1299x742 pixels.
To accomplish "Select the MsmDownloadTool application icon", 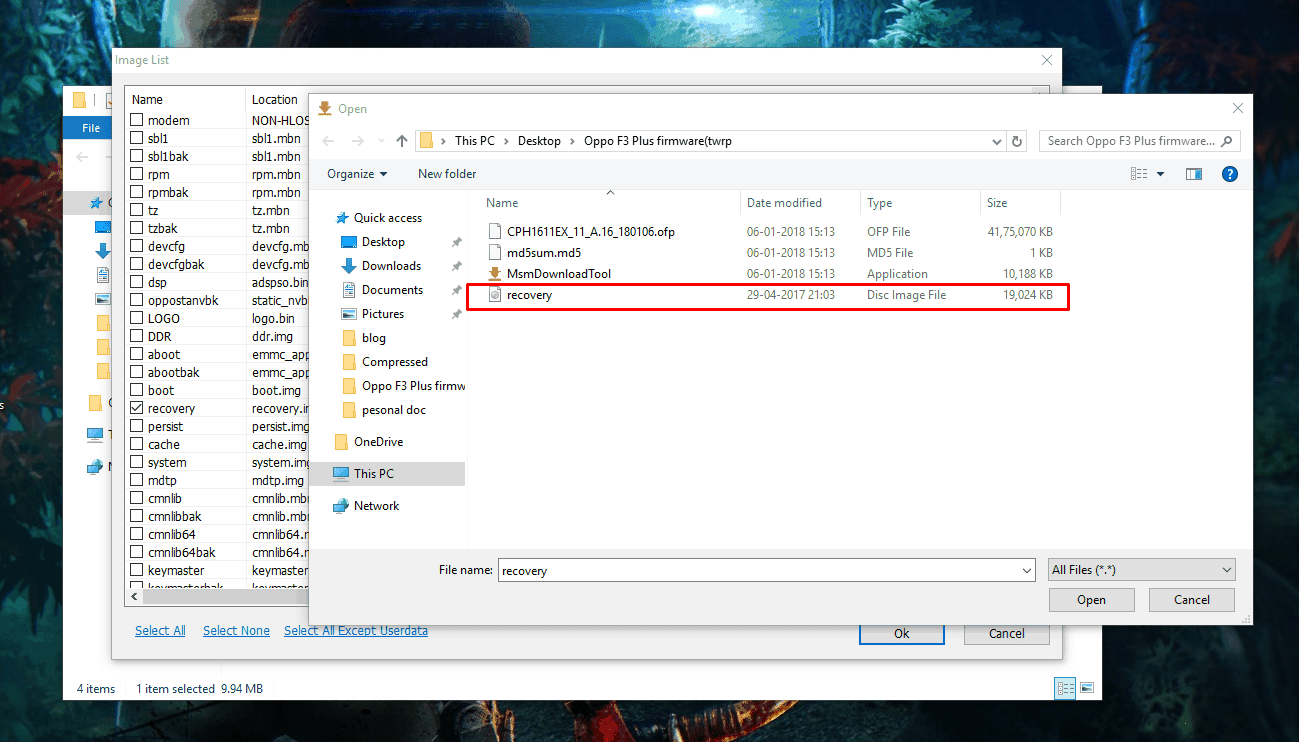I will (x=494, y=274).
